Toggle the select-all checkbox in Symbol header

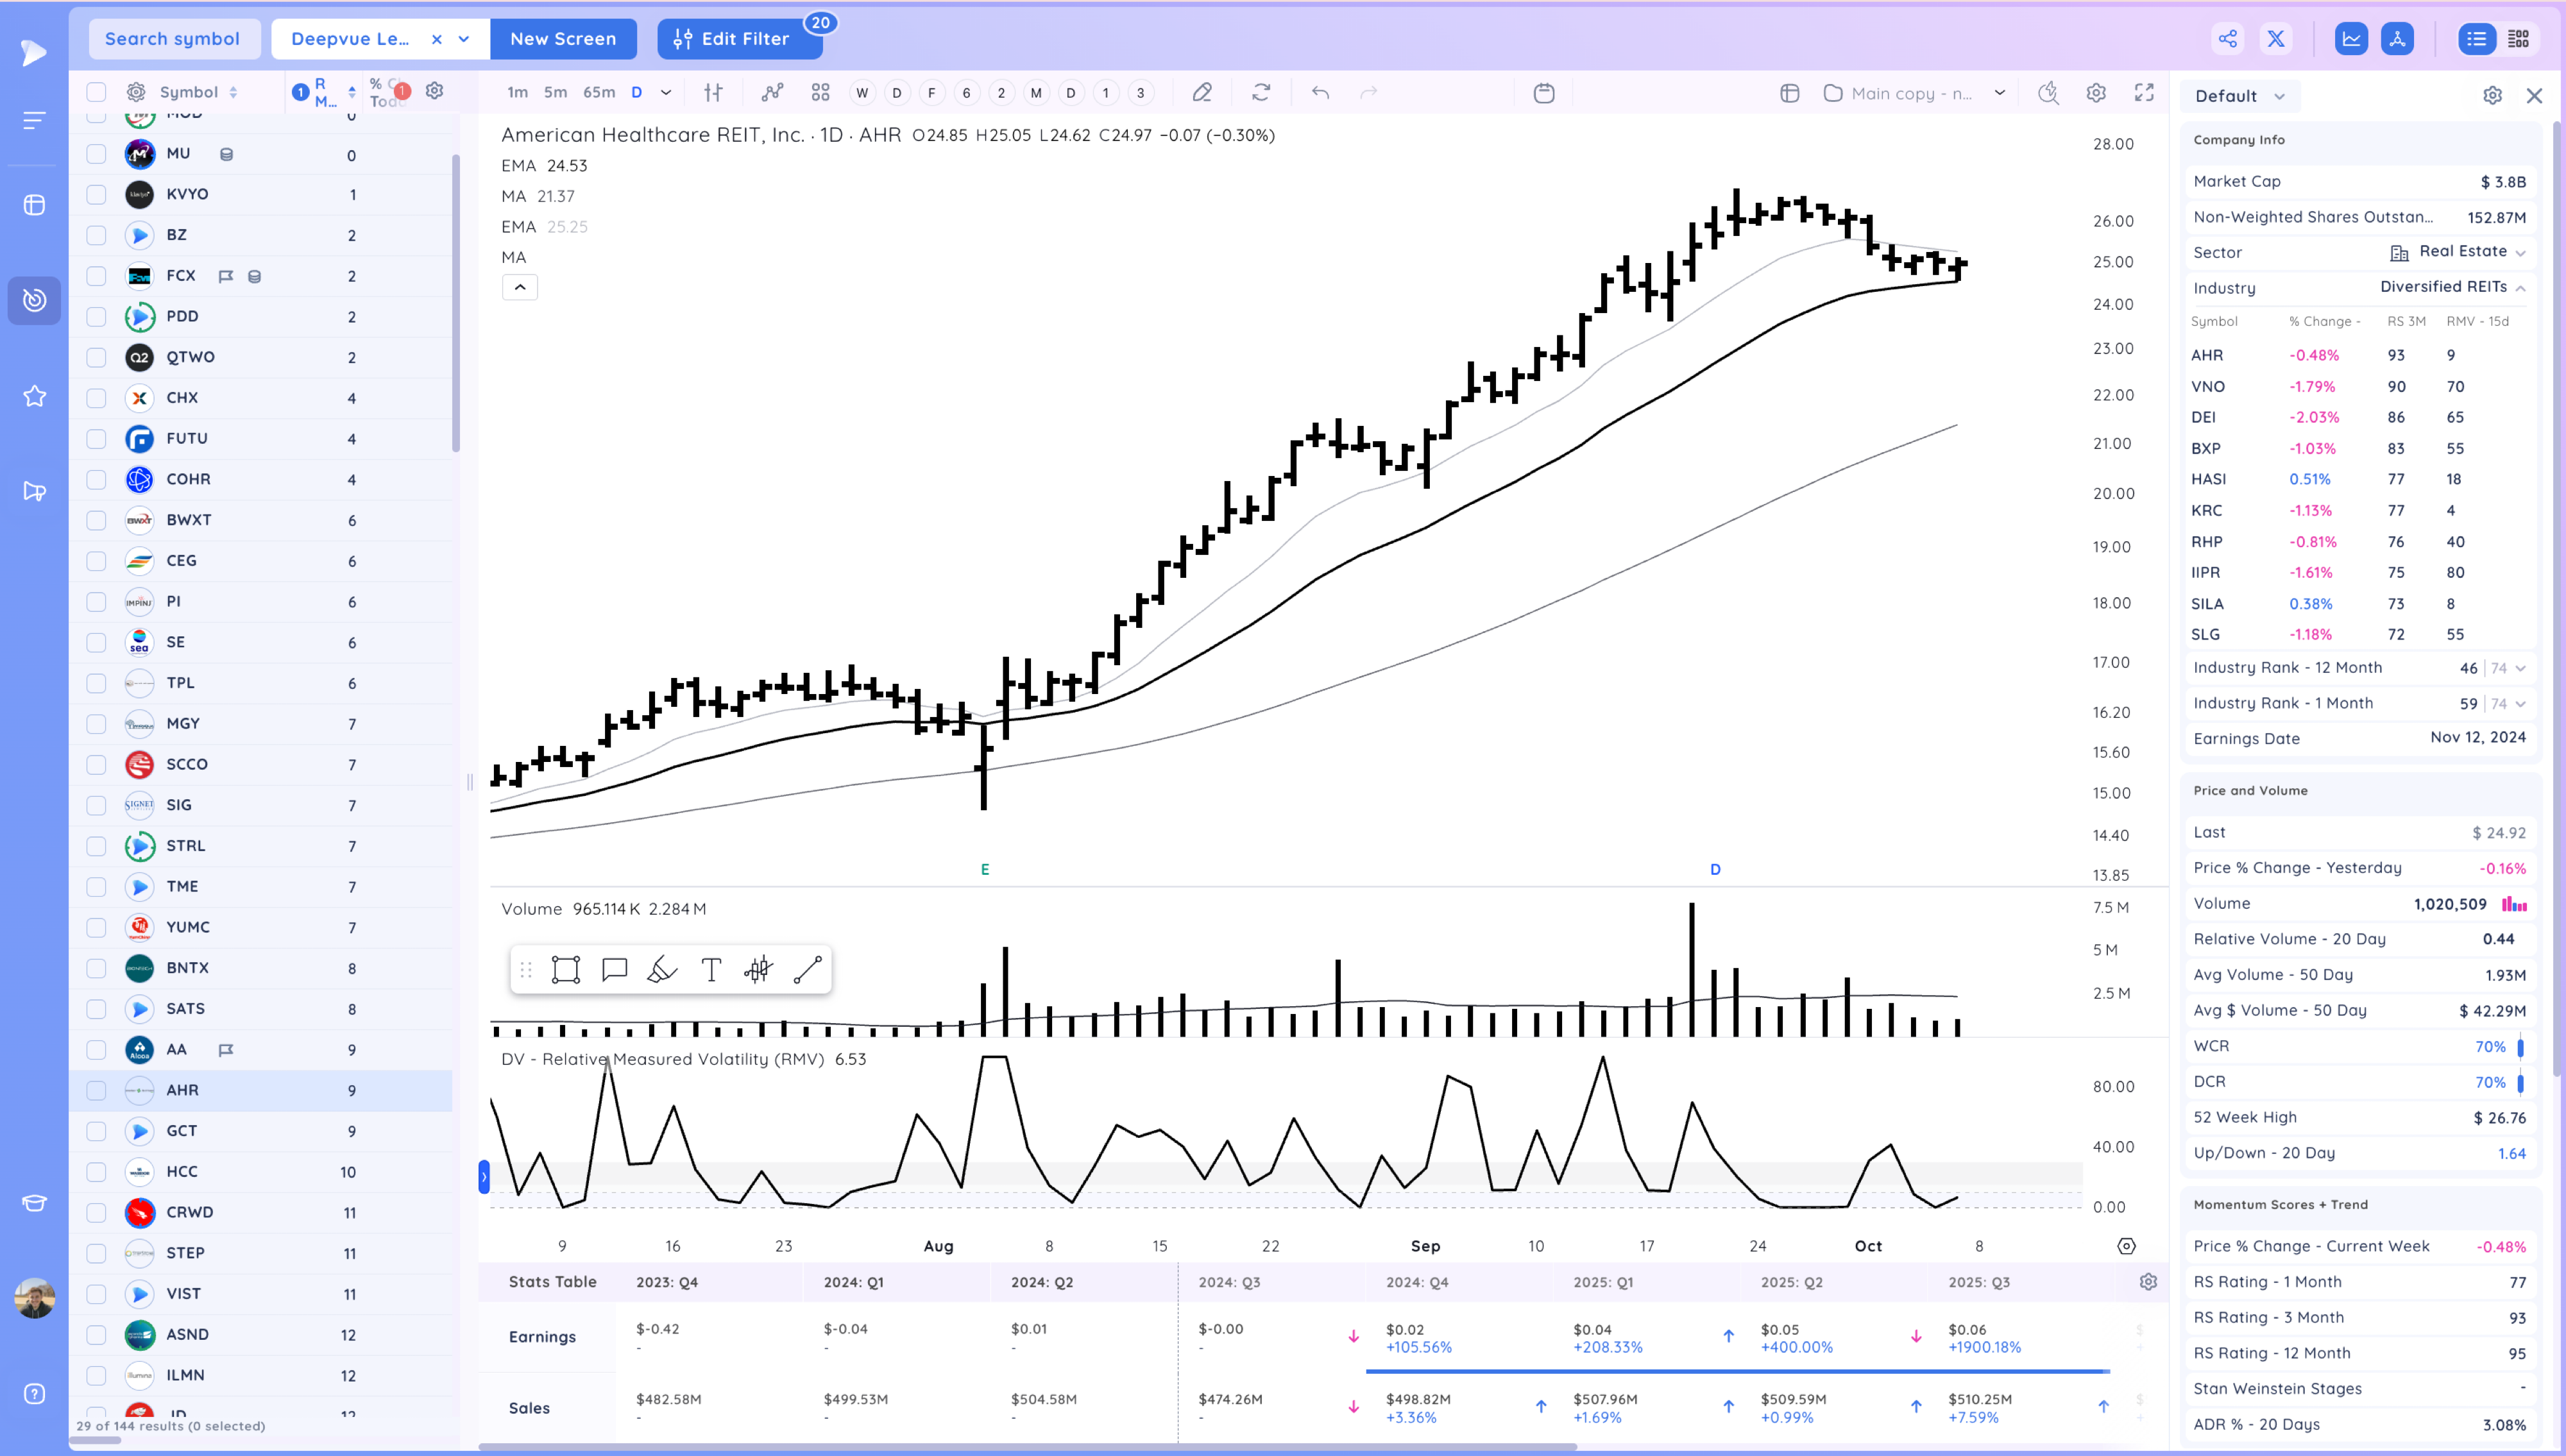[96, 92]
